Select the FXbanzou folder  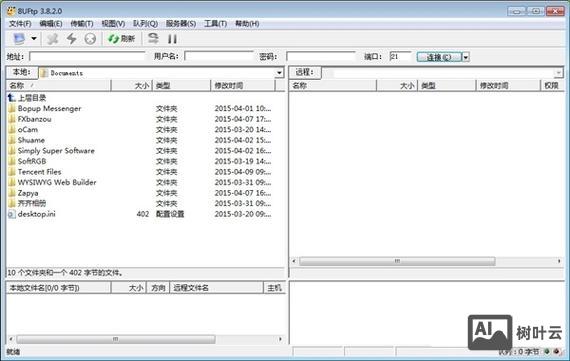35,119
